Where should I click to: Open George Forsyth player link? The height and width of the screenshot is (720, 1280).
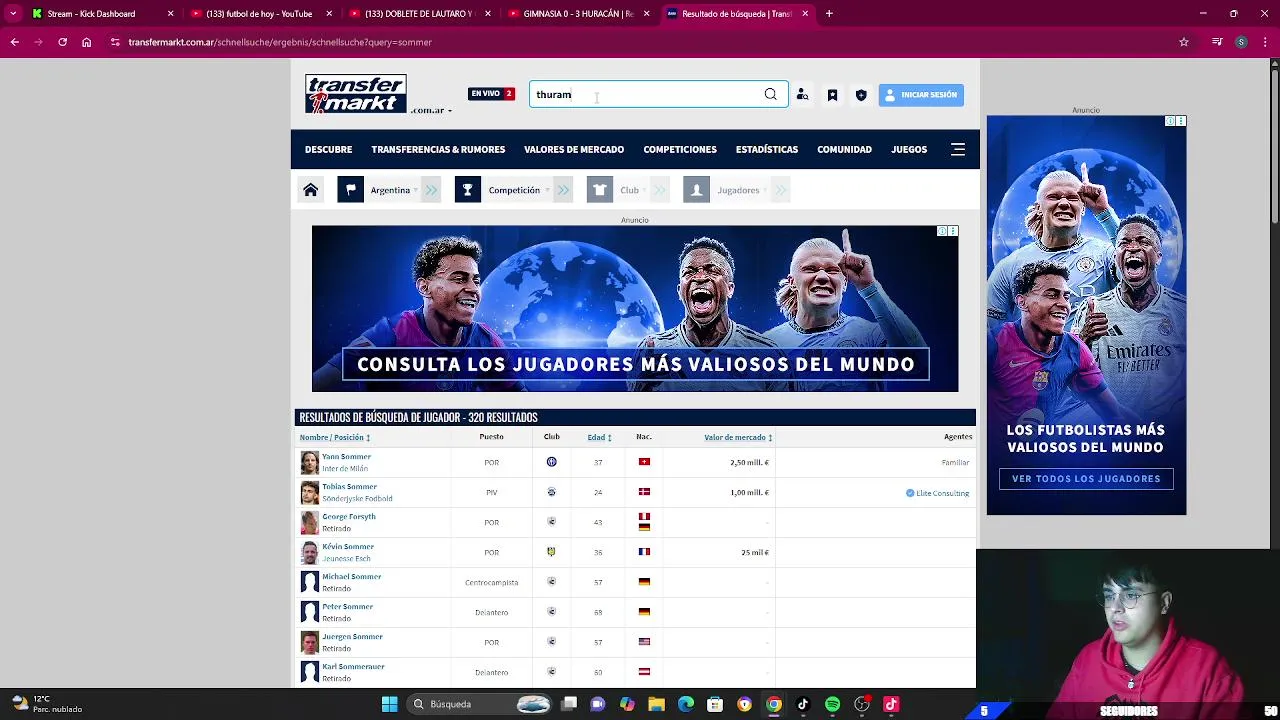point(349,516)
